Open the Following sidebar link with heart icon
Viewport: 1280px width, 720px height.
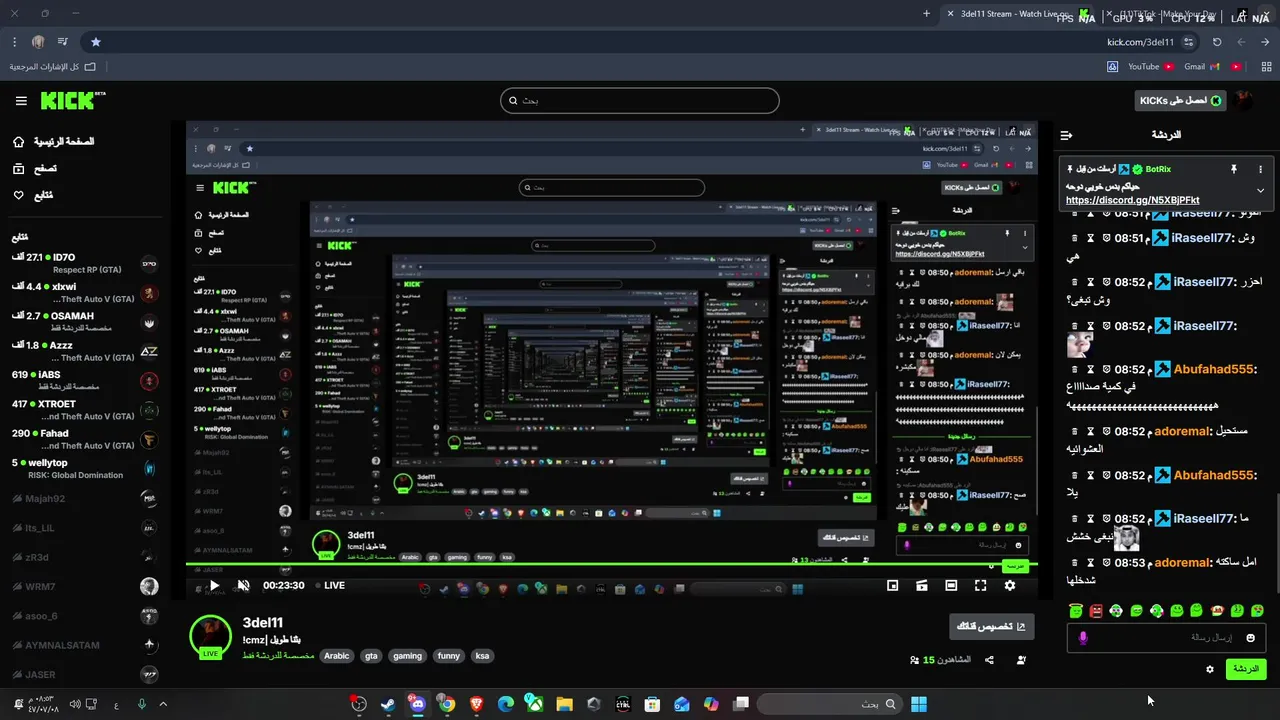(x=33, y=195)
